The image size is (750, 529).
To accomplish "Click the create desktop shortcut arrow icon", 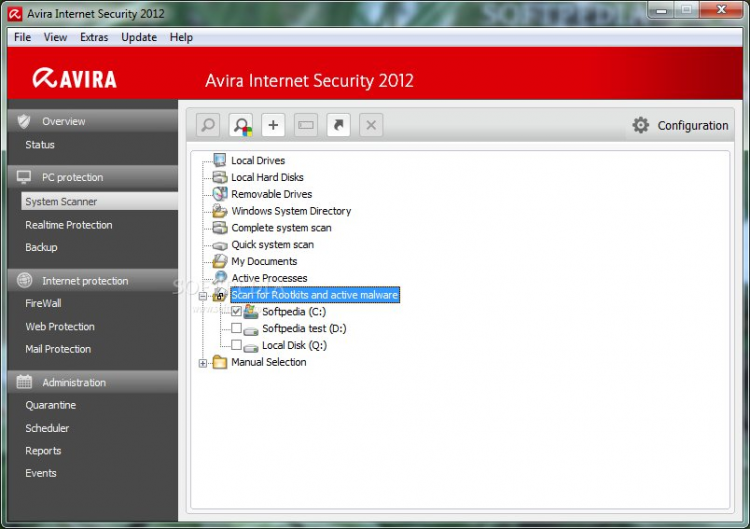I will [x=338, y=125].
